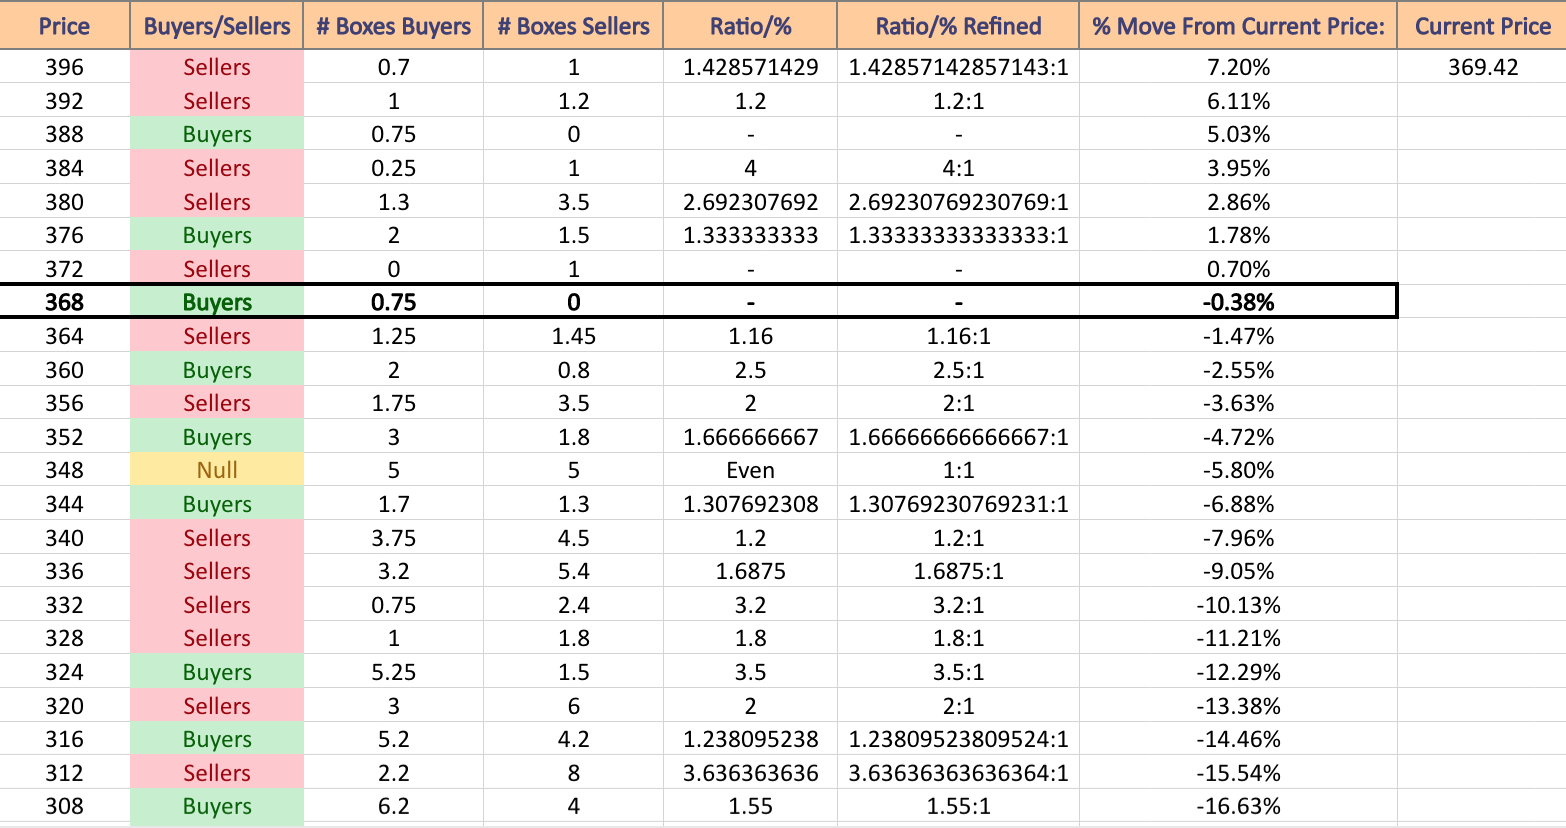Select the -12.29% move cell
Screen dimensions: 1566x828
1238,672
